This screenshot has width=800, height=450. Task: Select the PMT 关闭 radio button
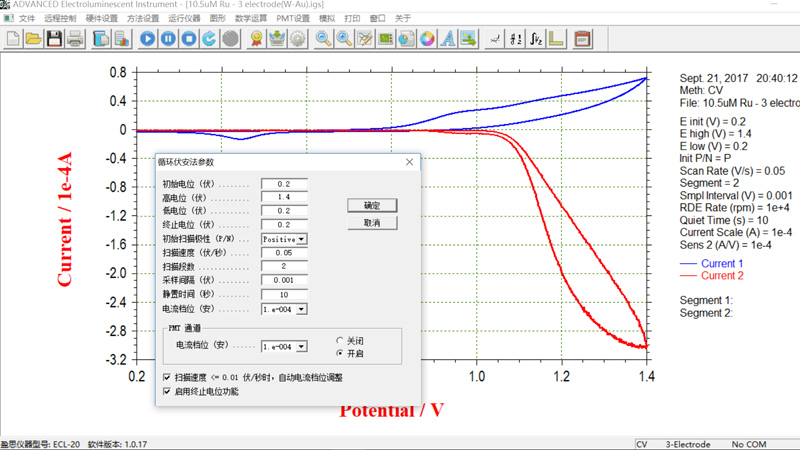341,341
